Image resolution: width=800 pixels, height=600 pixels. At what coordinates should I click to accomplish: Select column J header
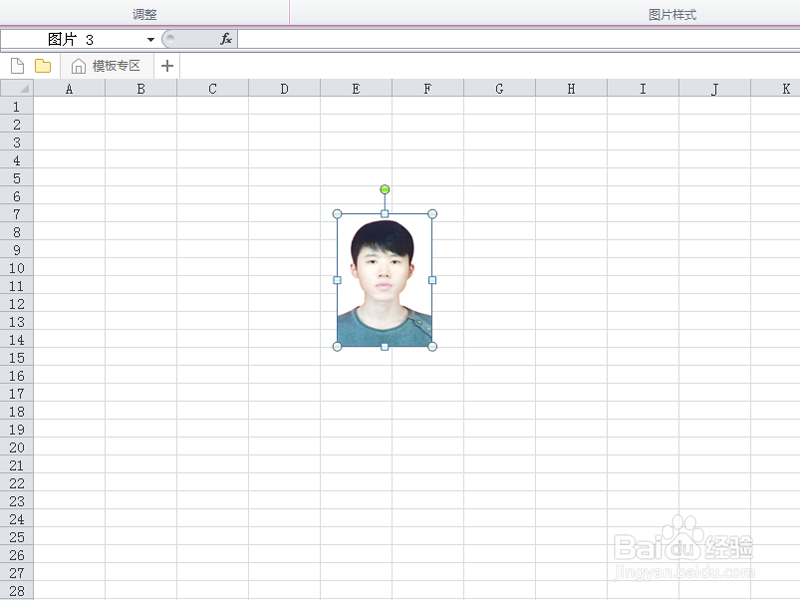715,89
